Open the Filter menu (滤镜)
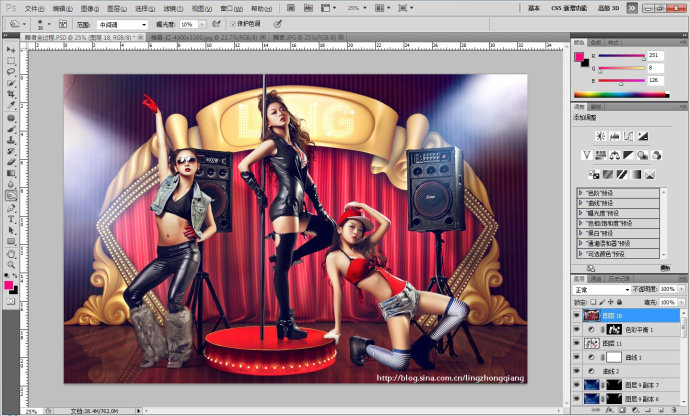 point(172,8)
